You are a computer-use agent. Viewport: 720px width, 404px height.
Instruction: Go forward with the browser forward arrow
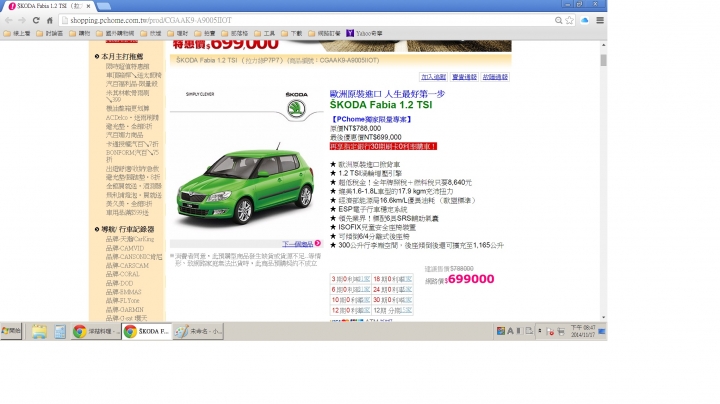point(22,20)
